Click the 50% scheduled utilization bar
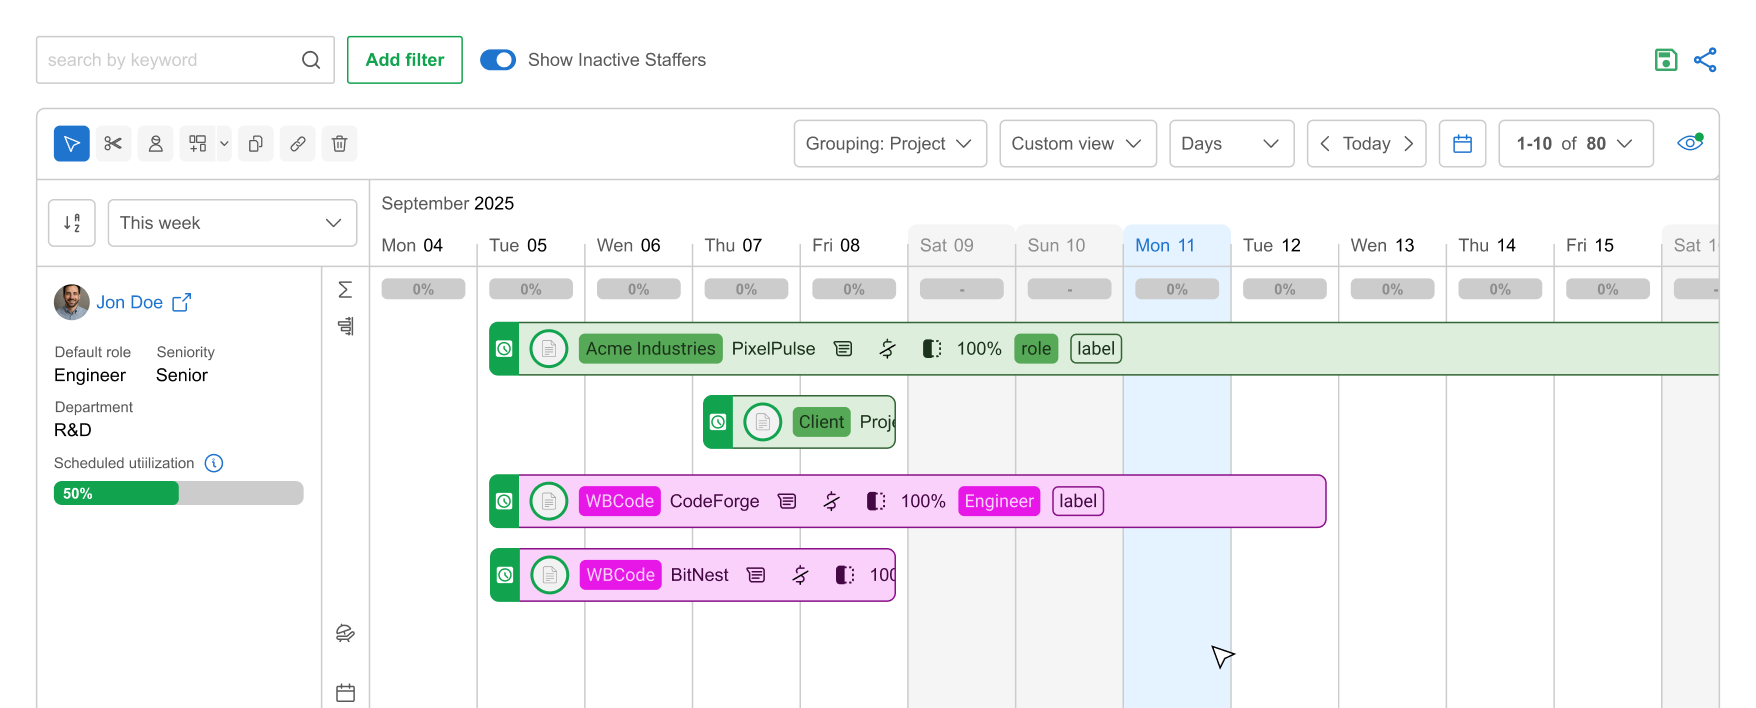Screen dimensions: 1756x708 [178, 493]
